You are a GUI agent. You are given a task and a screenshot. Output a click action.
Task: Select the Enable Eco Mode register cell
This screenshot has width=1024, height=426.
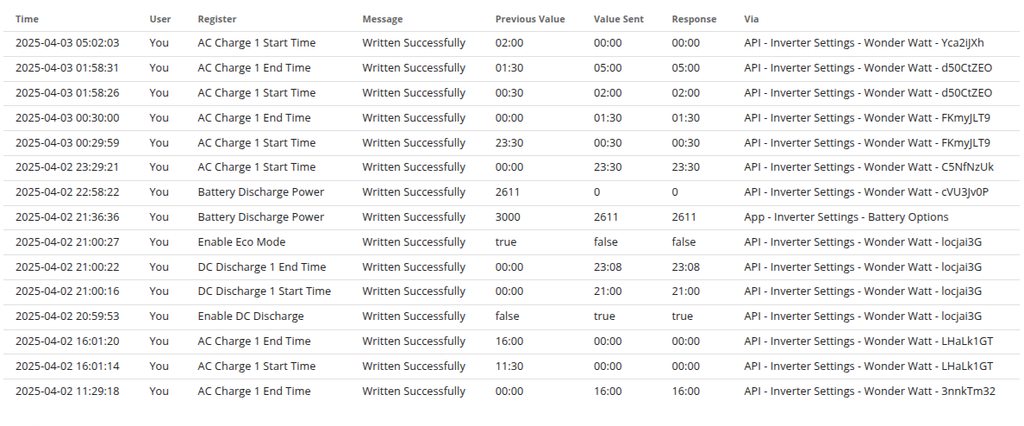tap(241, 242)
